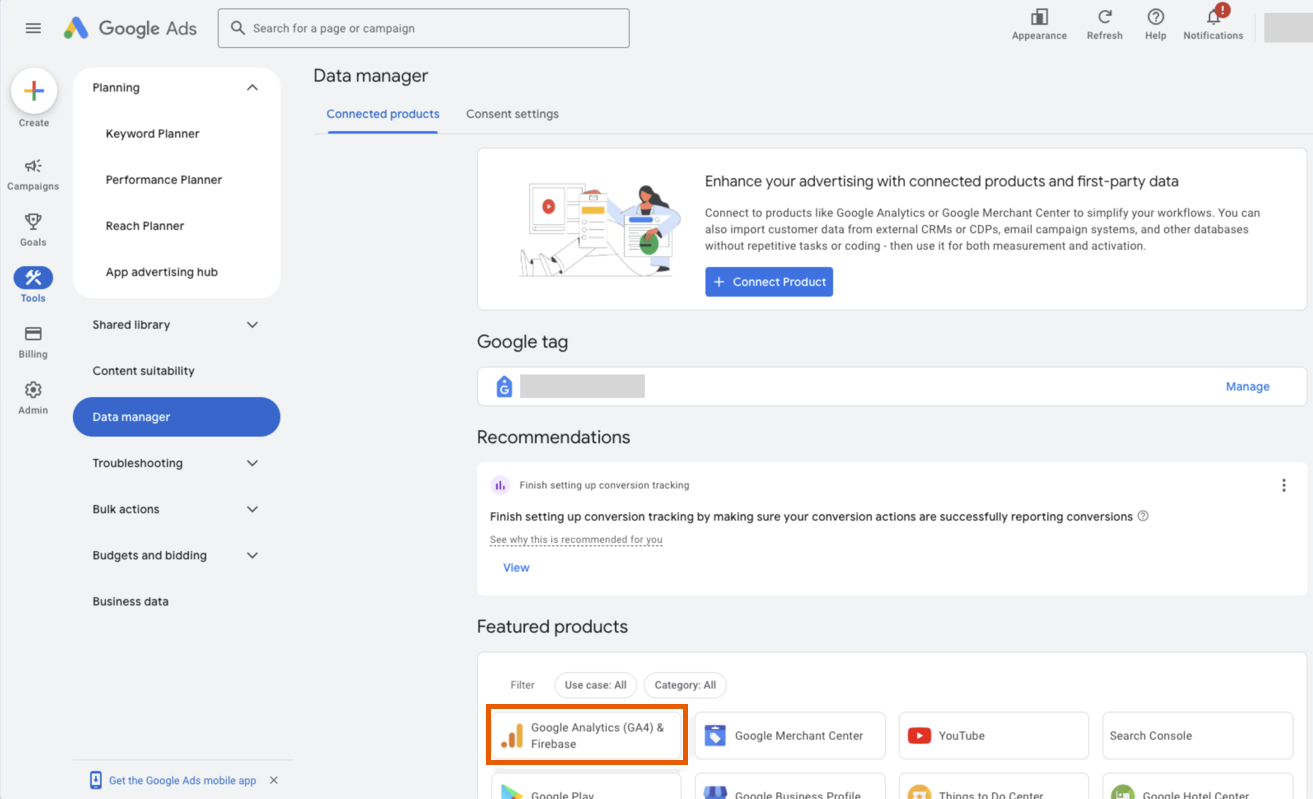The height and width of the screenshot is (799, 1313).
Task: Expand the Troubleshooting section
Action: (252, 463)
